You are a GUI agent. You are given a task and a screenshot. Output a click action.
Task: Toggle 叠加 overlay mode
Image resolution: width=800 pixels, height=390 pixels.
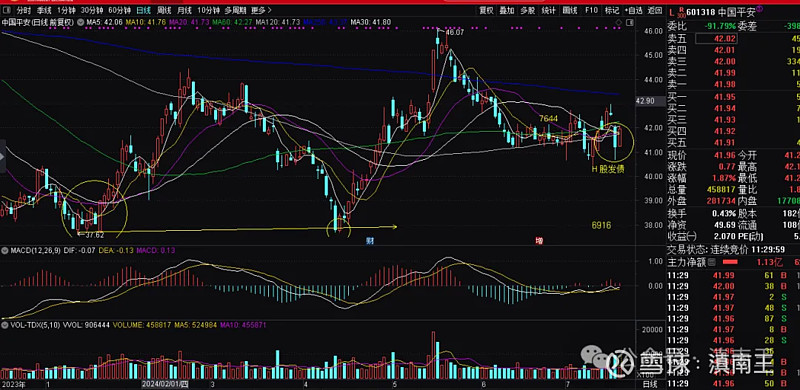pos(507,10)
